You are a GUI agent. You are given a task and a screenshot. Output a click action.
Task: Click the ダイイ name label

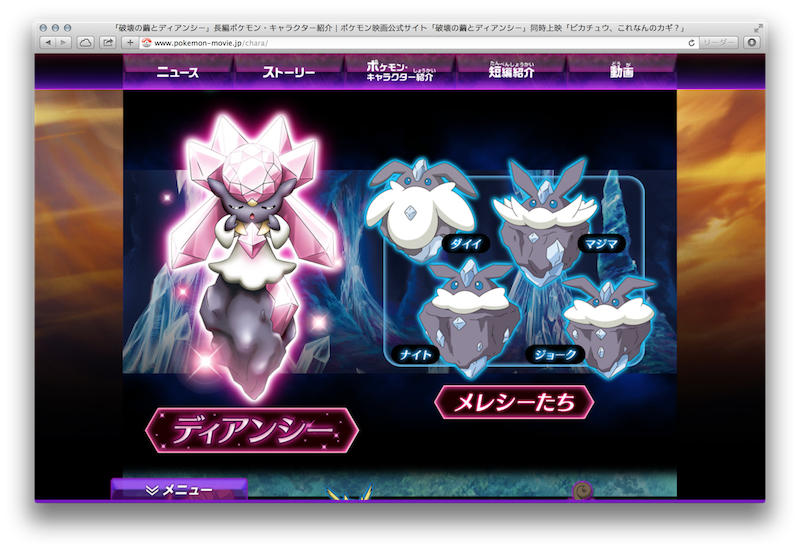[x=466, y=244]
